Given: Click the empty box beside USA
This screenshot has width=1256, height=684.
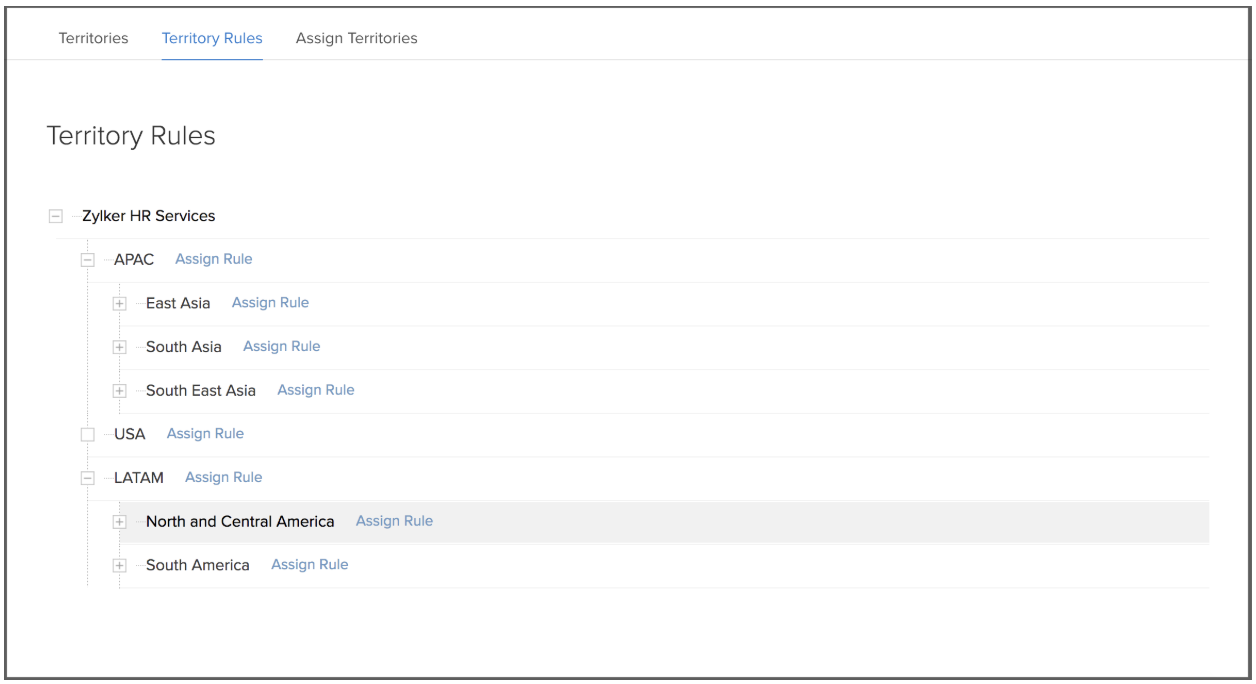Looking at the screenshot, I should [x=87, y=434].
